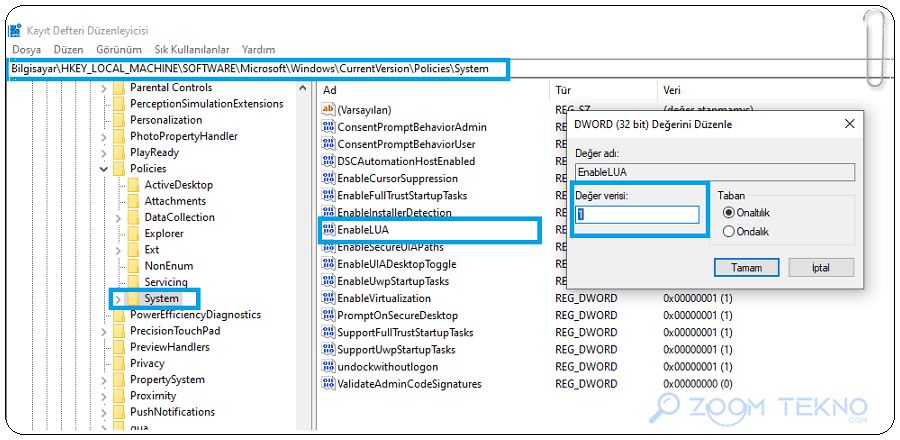
Task: Click the EnableLUA DWORD icon
Action: pyautogui.click(x=328, y=229)
